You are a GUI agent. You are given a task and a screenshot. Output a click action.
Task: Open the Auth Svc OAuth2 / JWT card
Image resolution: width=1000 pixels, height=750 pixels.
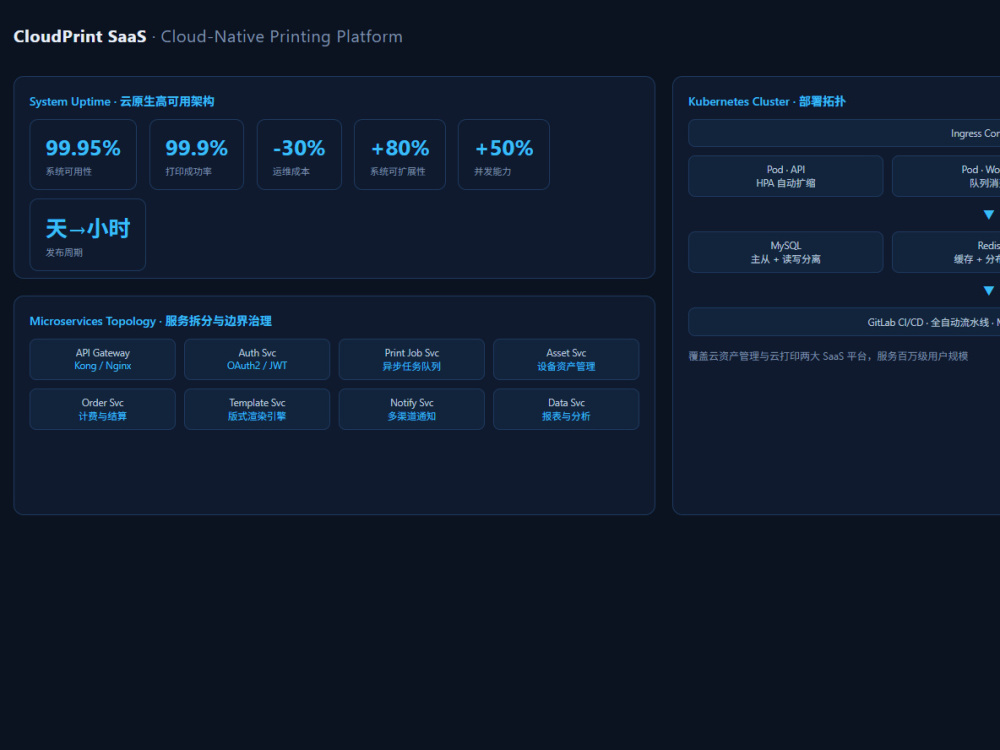tap(257, 359)
